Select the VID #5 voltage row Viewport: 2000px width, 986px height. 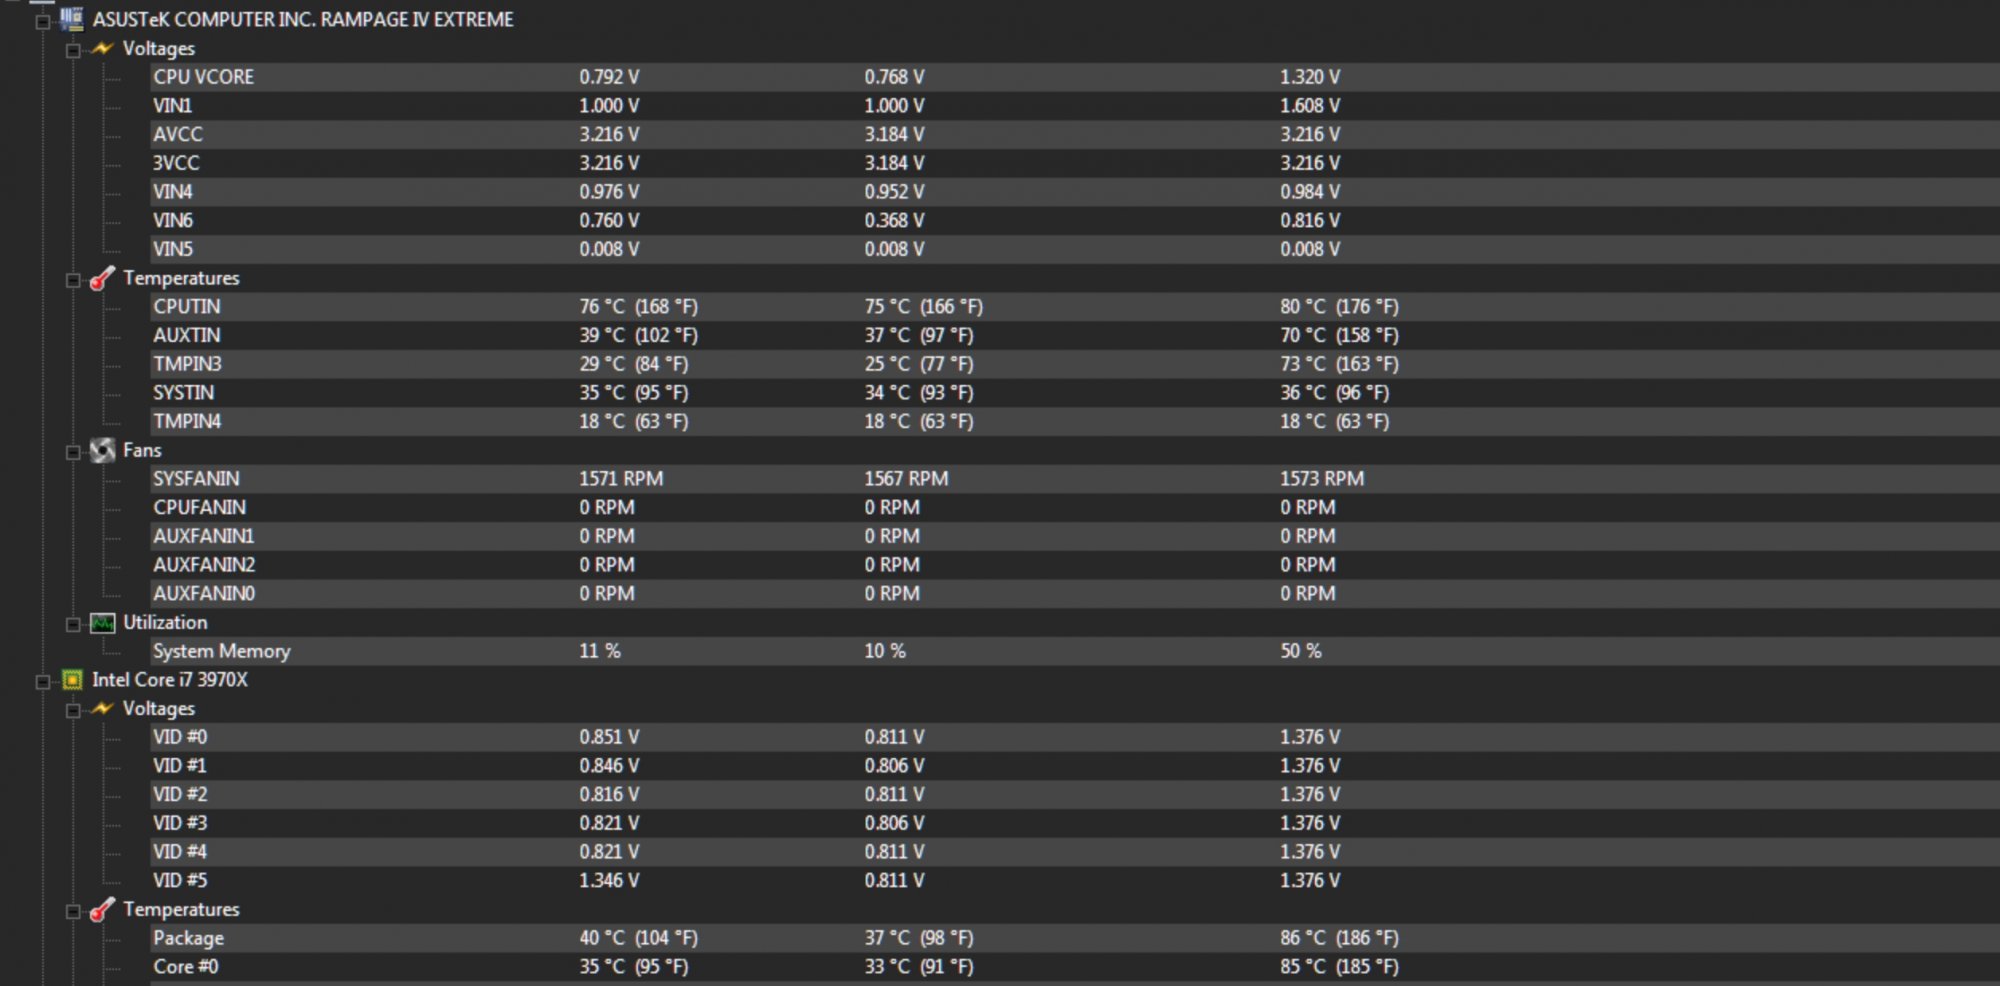(180, 881)
